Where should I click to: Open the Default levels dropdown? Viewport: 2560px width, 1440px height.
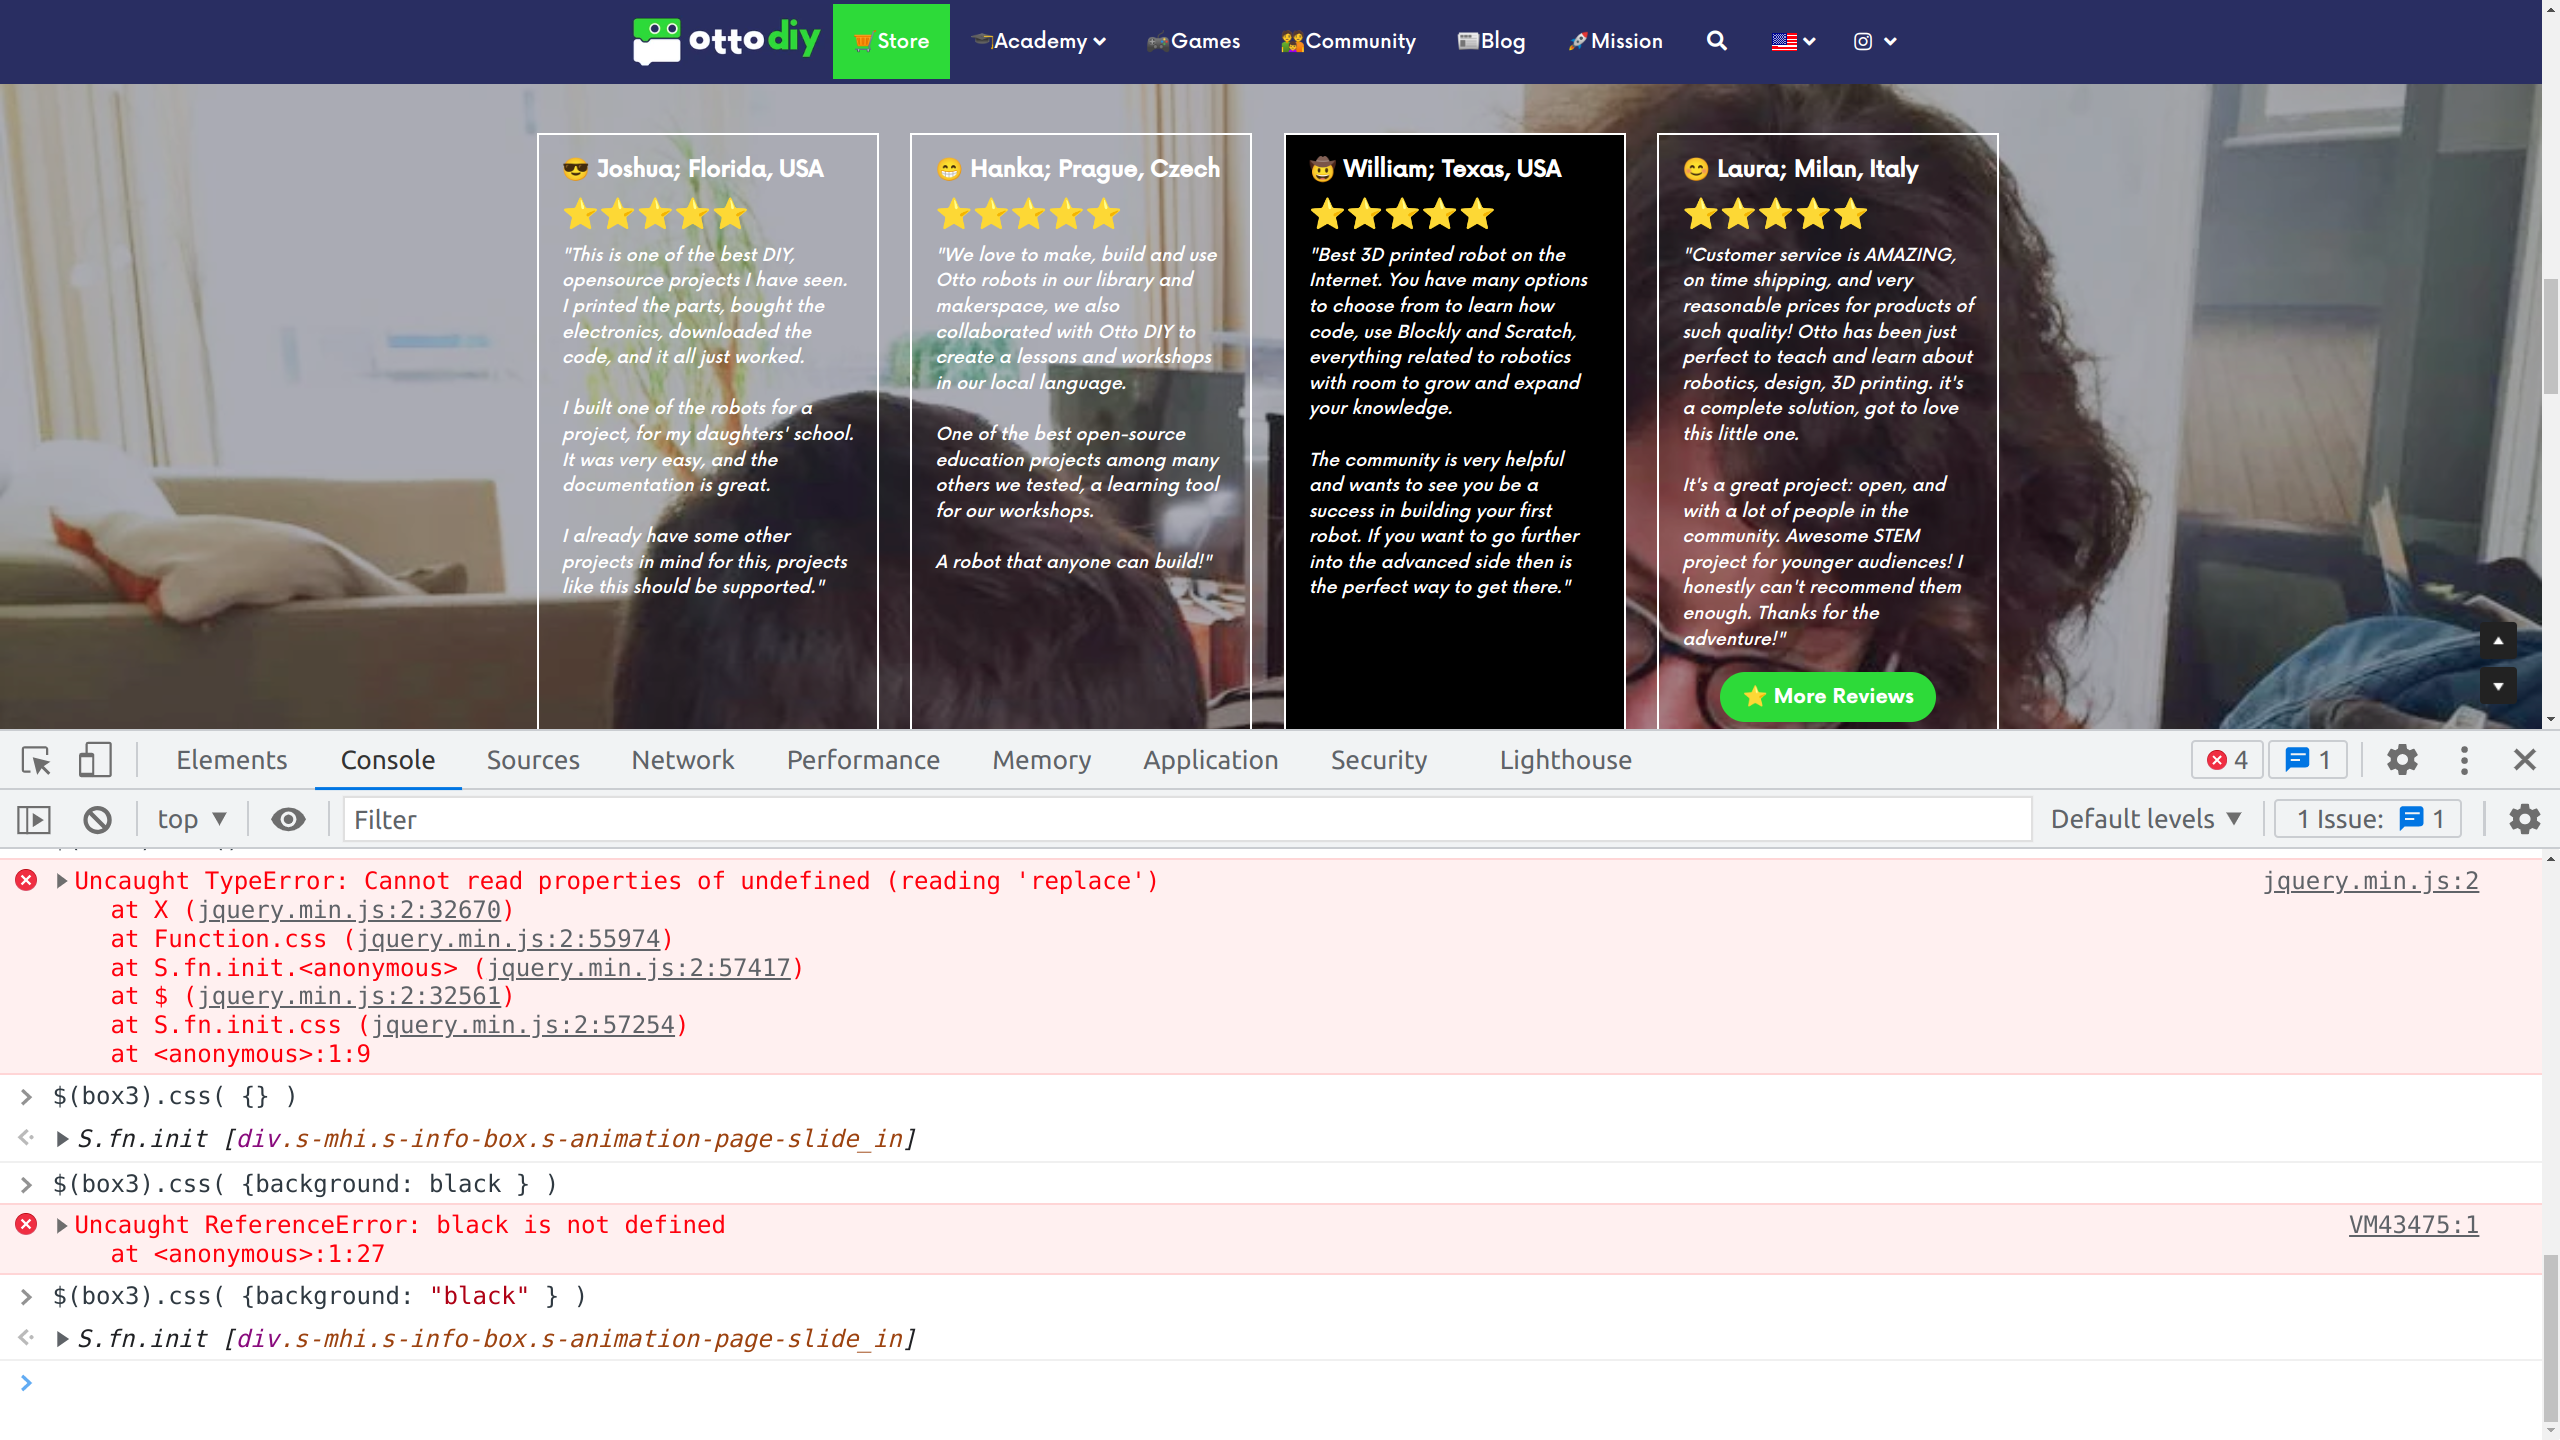(x=2145, y=820)
